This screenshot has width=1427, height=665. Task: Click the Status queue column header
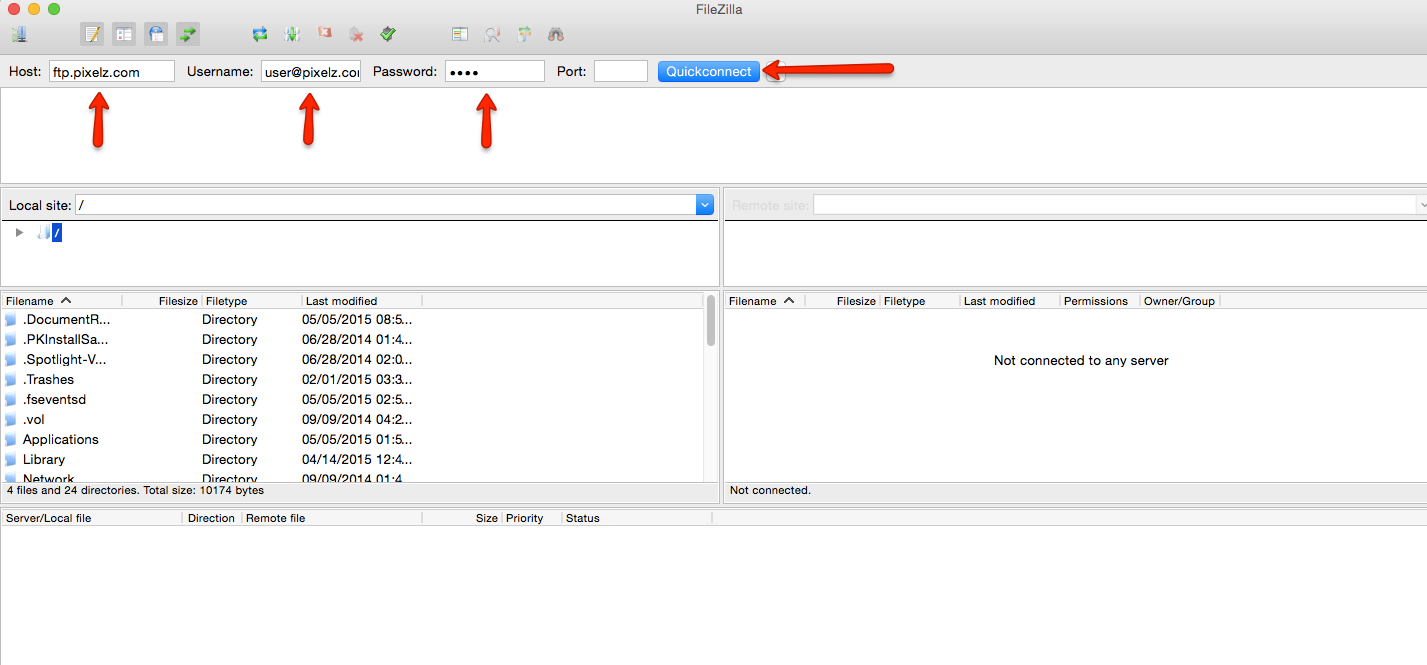click(637, 518)
